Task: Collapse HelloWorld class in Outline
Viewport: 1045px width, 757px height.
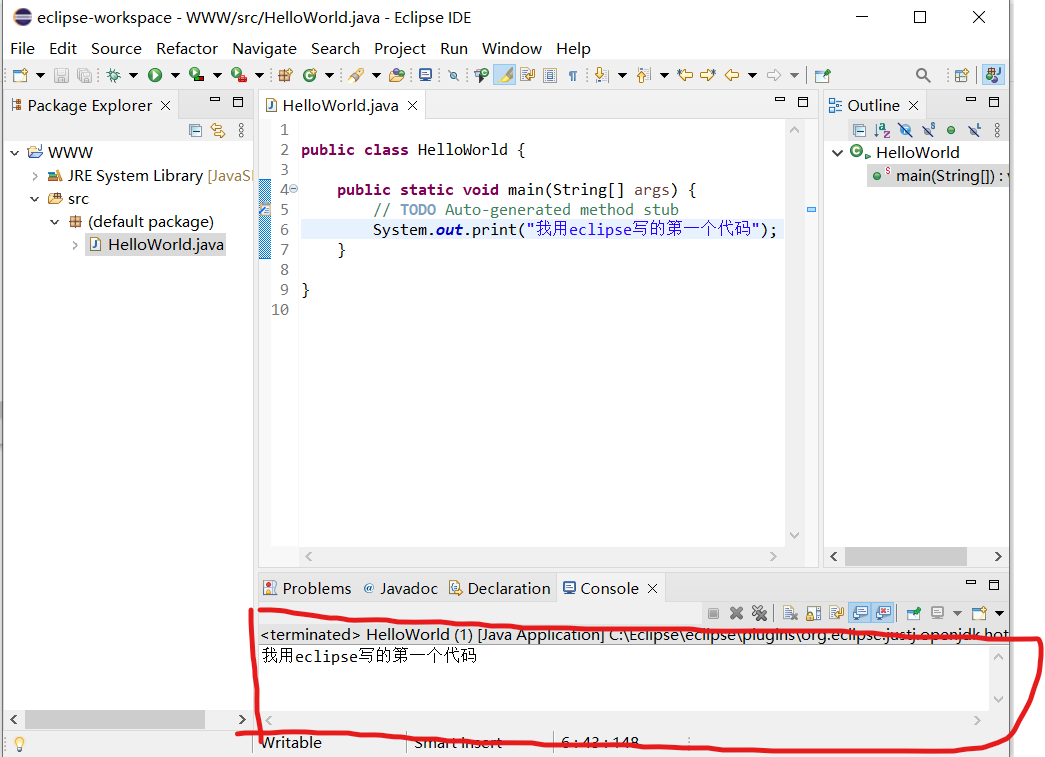Action: 838,153
